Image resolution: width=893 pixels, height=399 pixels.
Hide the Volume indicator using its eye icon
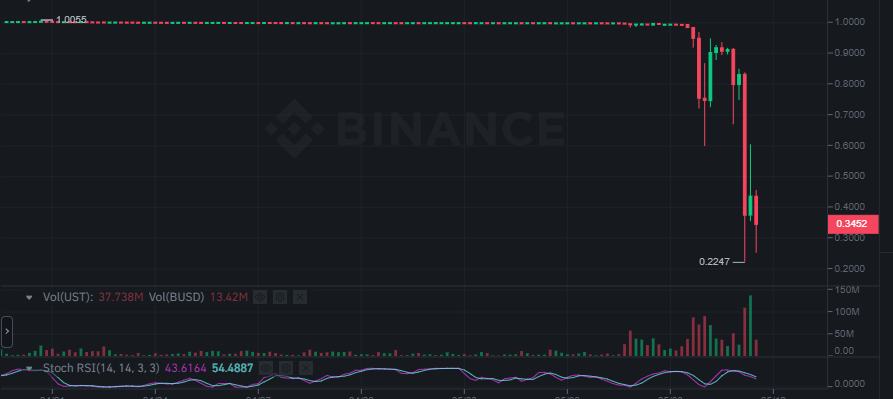260,297
